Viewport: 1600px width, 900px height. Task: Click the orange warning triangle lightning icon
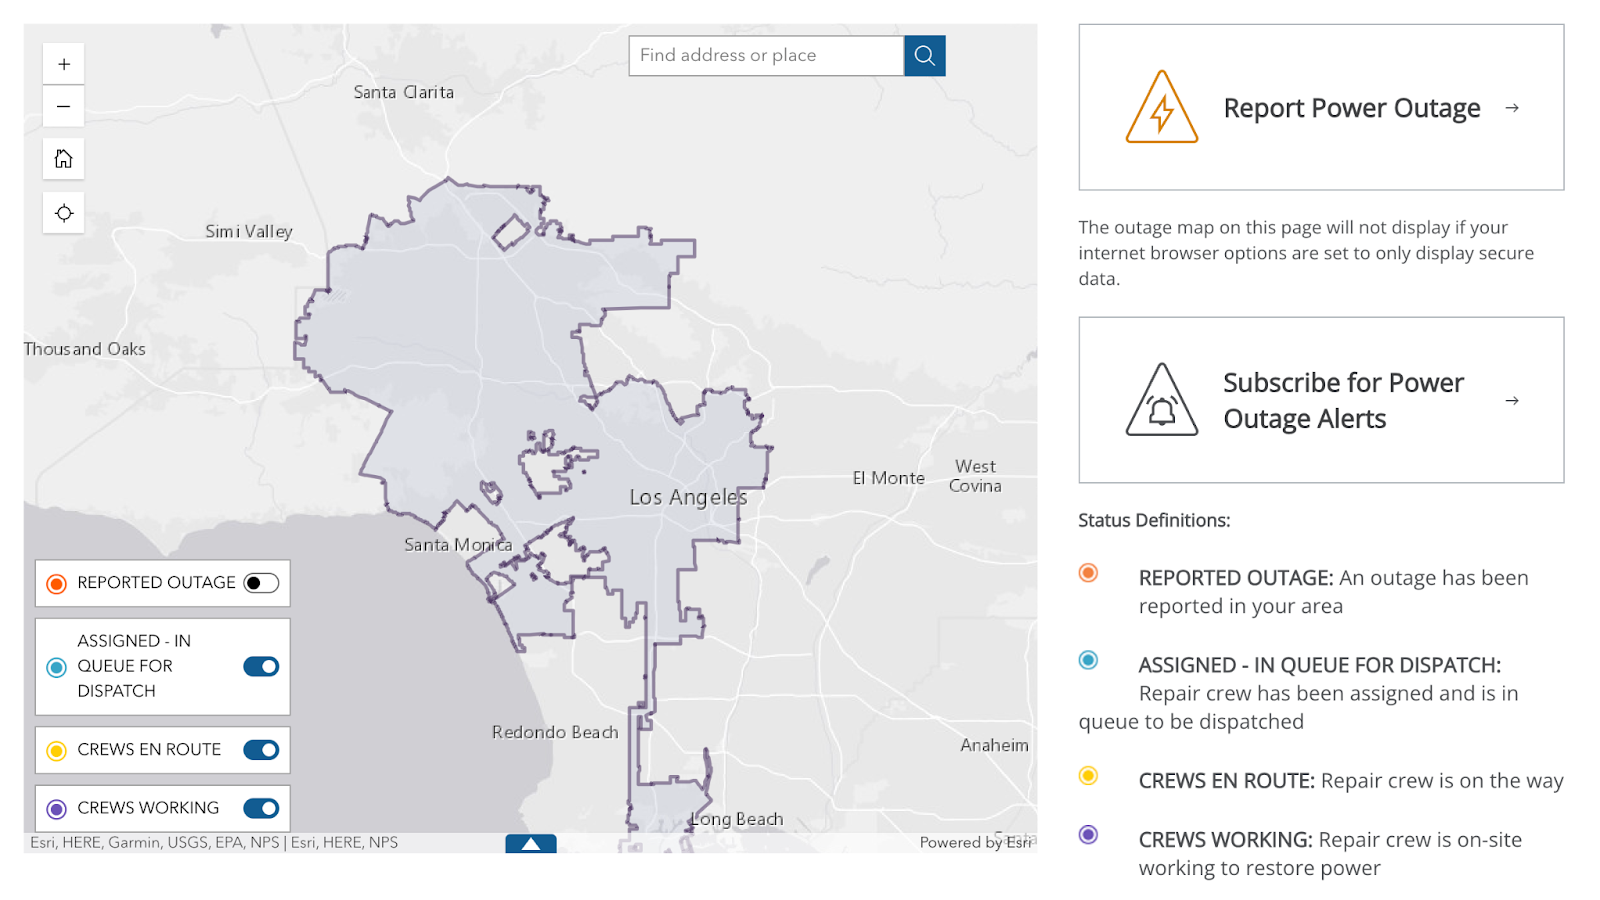(1161, 108)
